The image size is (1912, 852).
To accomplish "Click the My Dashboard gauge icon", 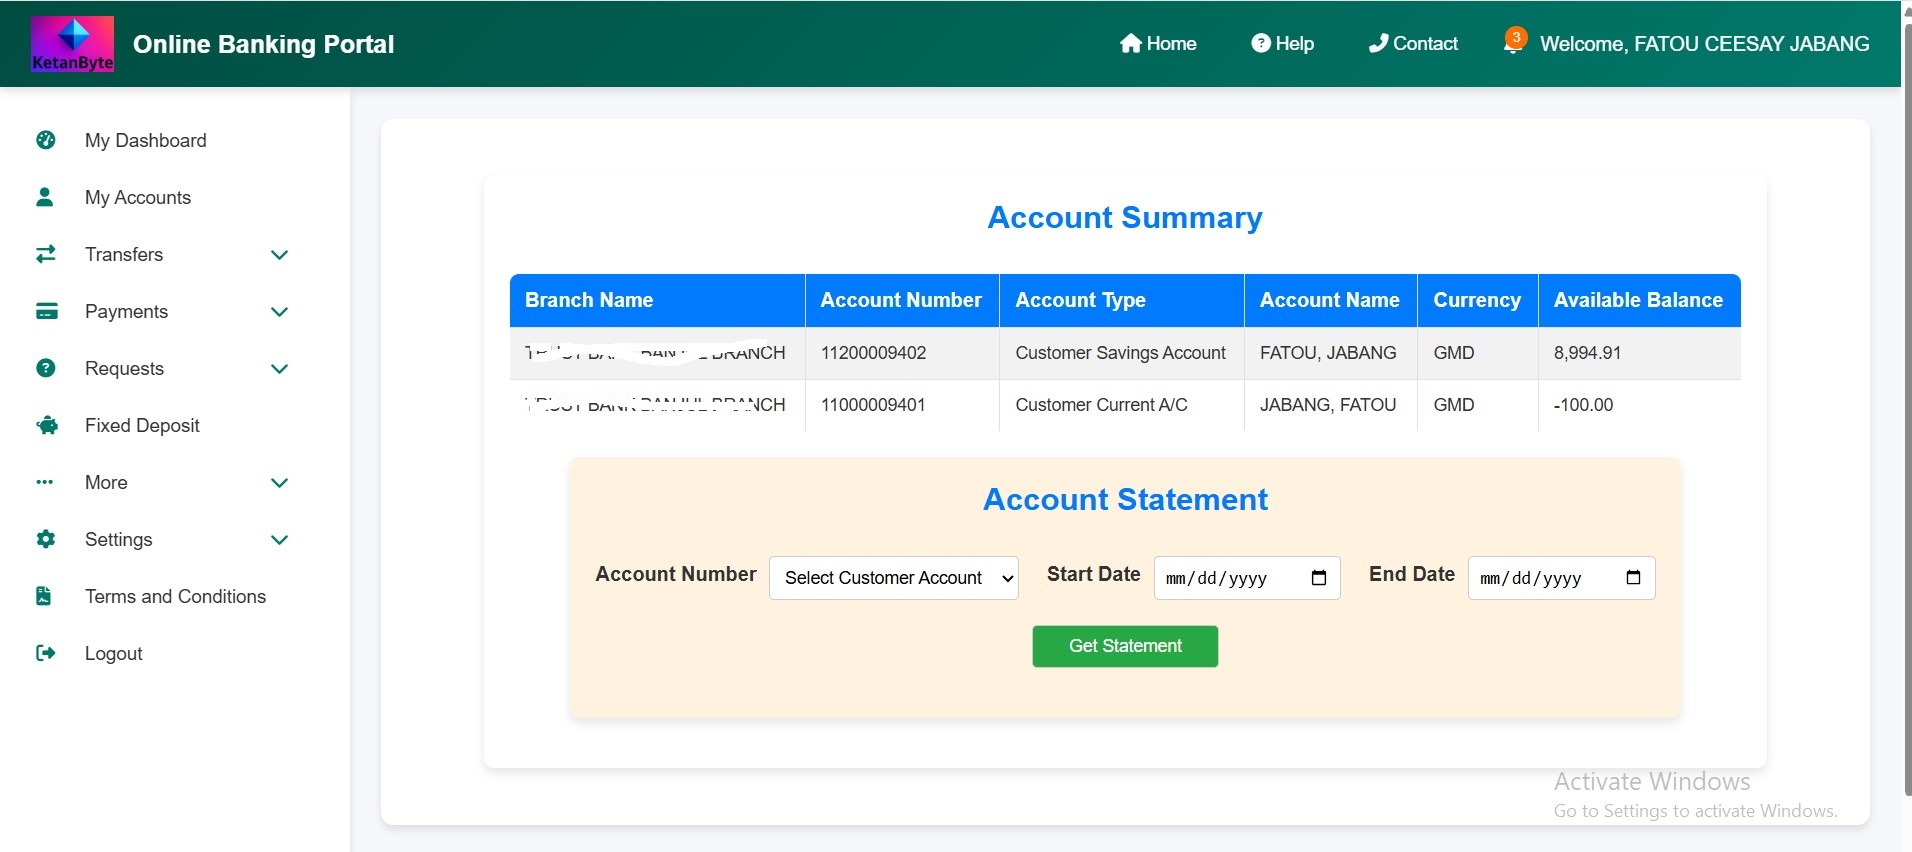I will point(46,140).
